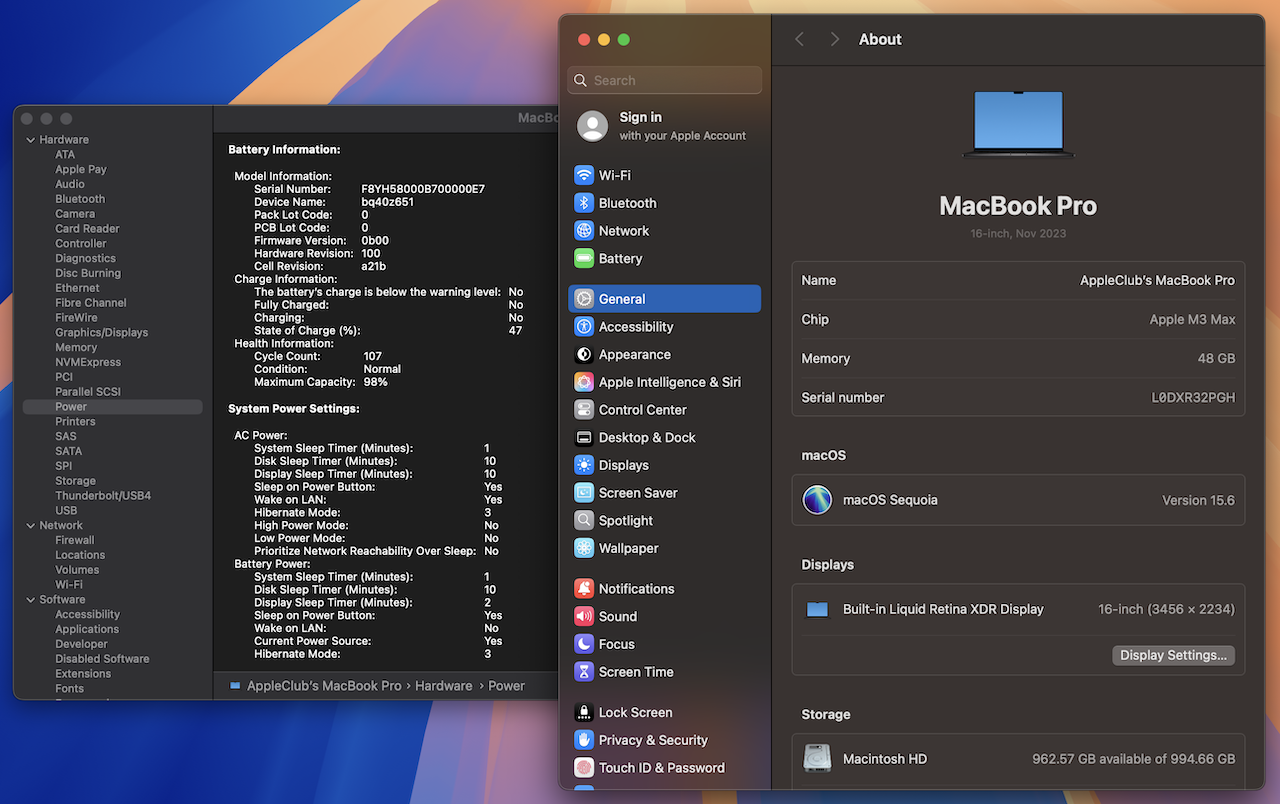Select the Notifications bell icon
The image size is (1280, 804).
[584, 589]
